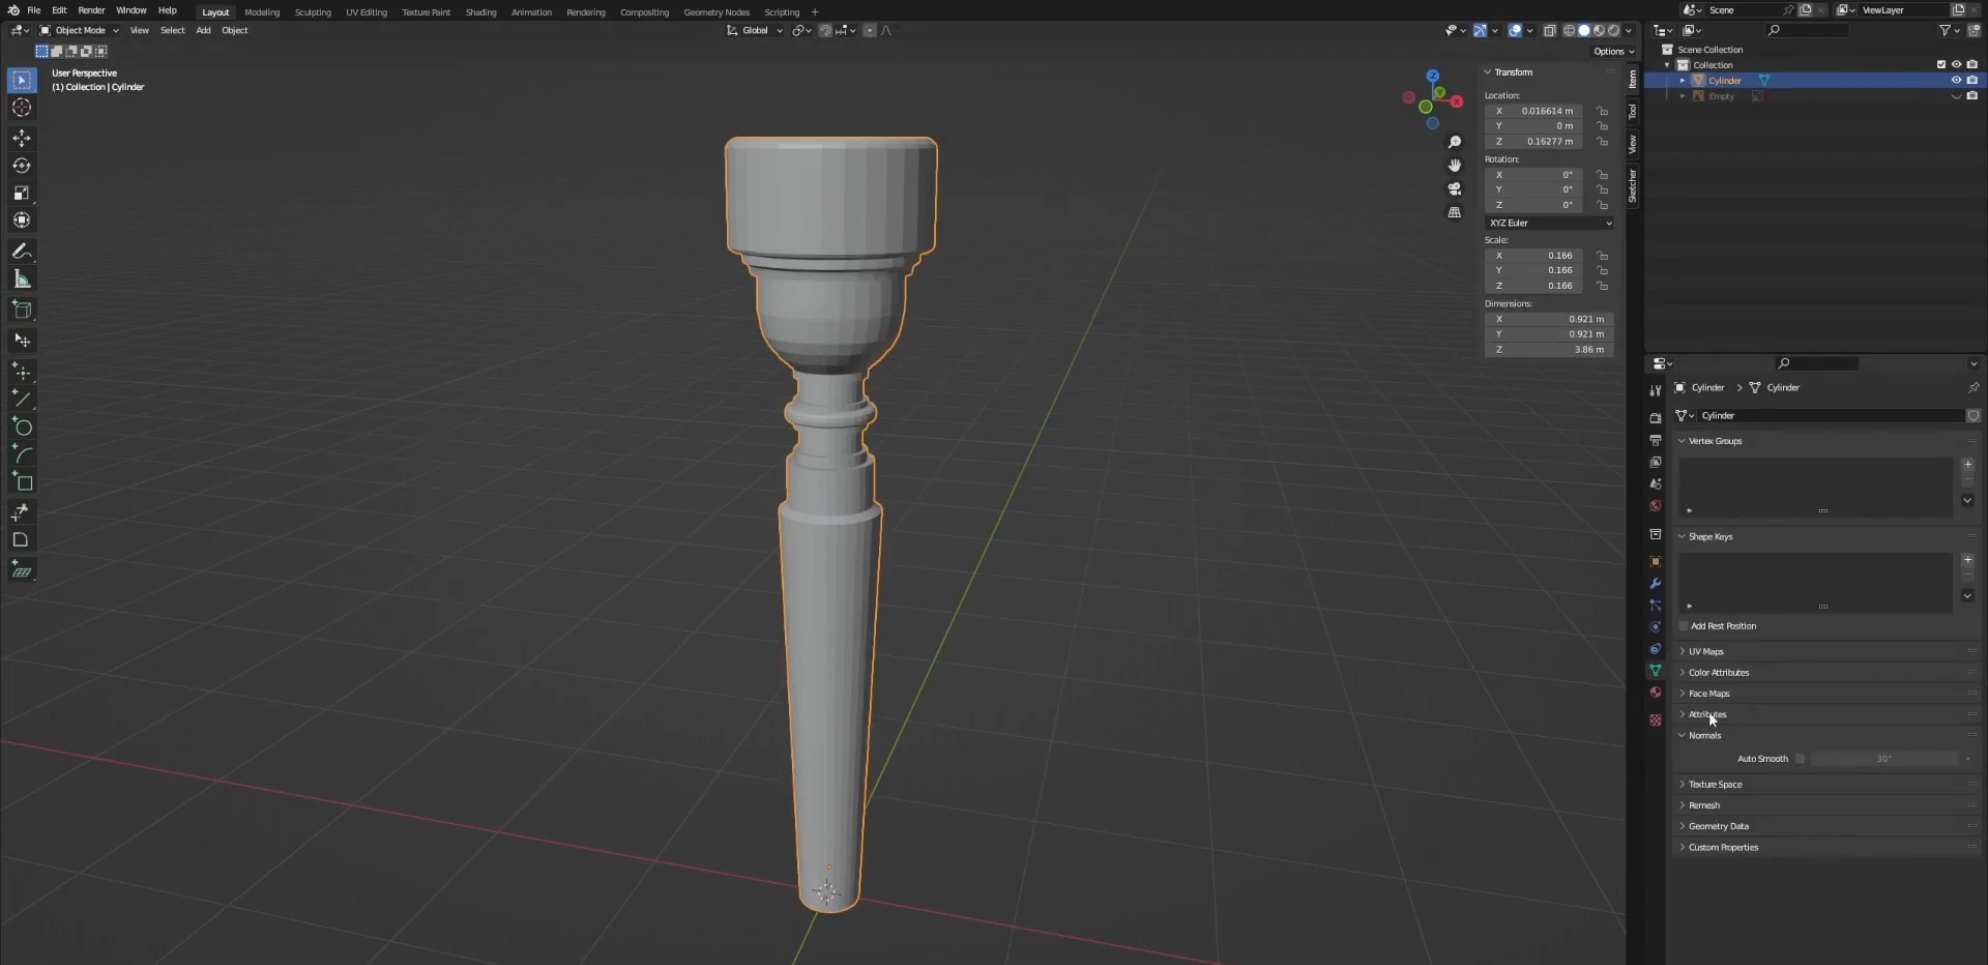This screenshot has height=965, width=1988.
Task: Toggle camera view icon in viewport
Action: pyautogui.click(x=1454, y=189)
